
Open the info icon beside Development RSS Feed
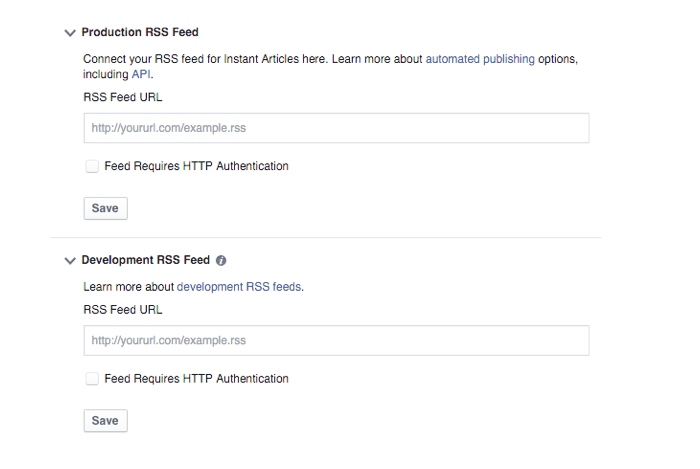pyautogui.click(x=221, y=261)
